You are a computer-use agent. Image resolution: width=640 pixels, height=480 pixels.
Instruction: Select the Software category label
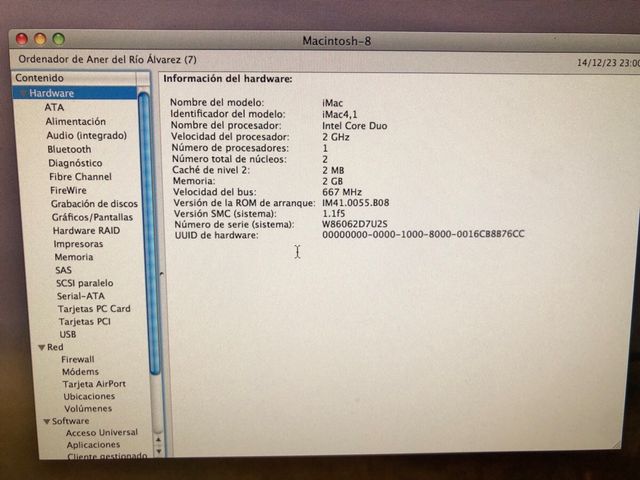click(71, 421)
